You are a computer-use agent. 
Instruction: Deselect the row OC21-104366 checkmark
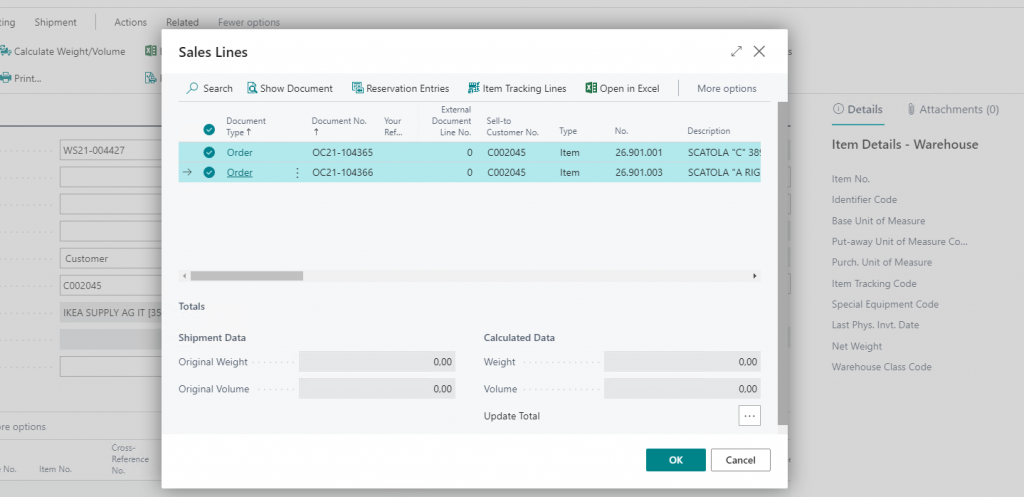[209, 172]
